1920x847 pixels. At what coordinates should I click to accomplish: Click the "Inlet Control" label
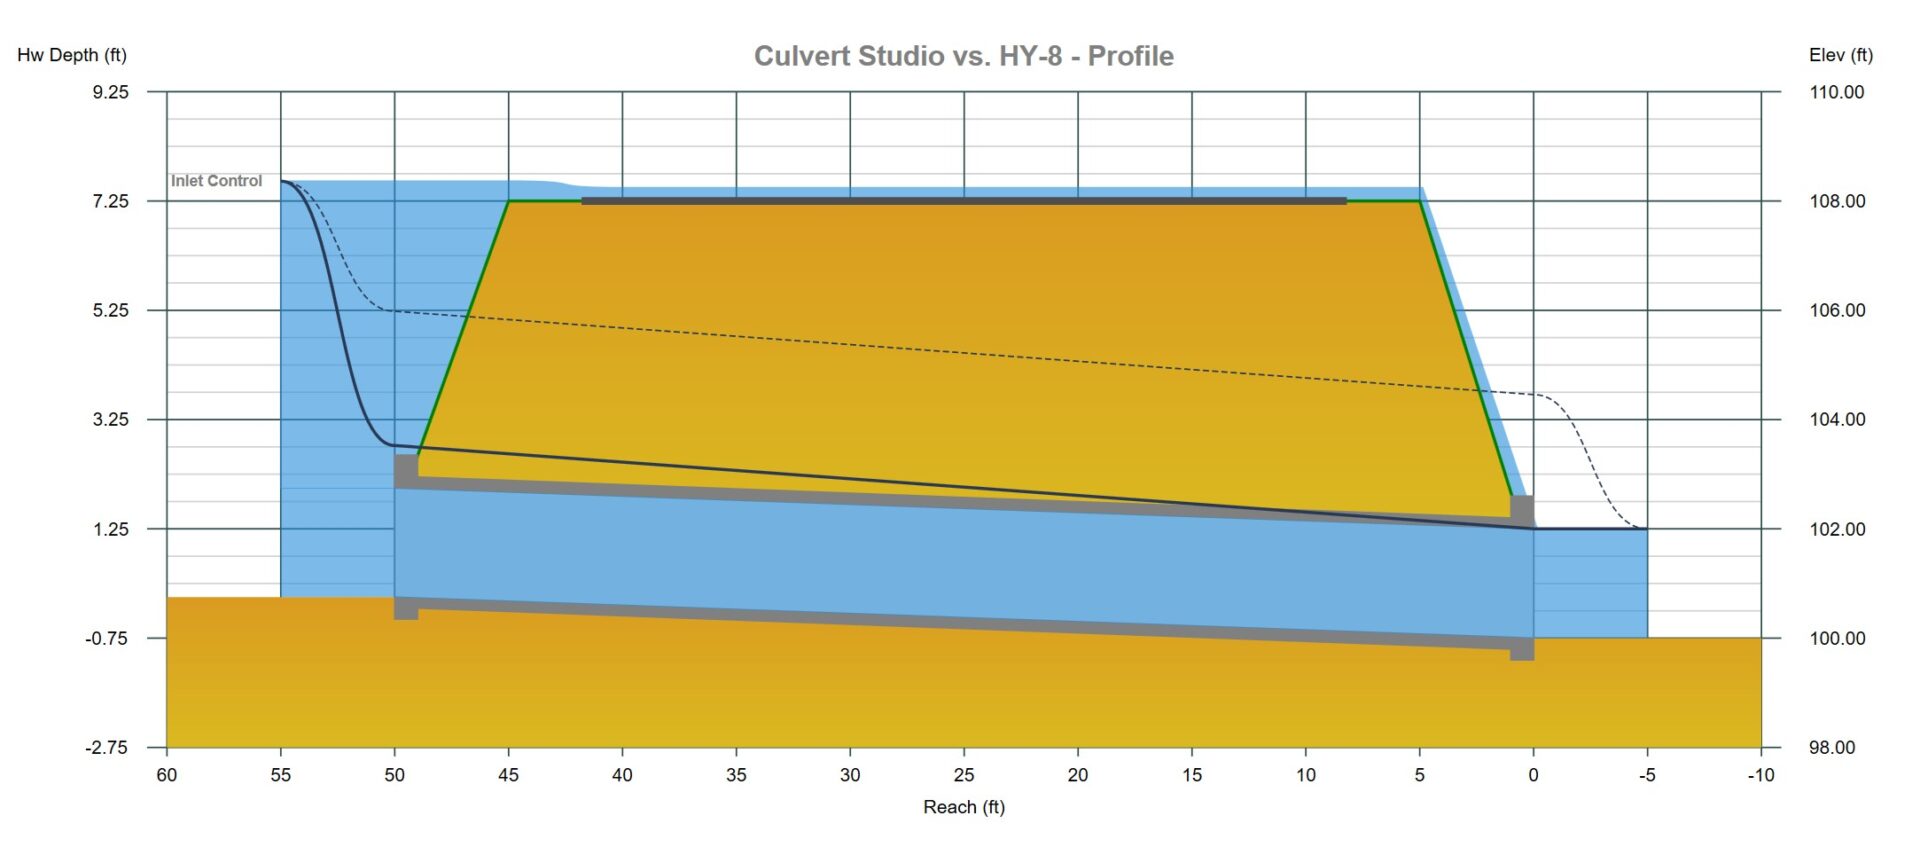[x=216, y=181]
